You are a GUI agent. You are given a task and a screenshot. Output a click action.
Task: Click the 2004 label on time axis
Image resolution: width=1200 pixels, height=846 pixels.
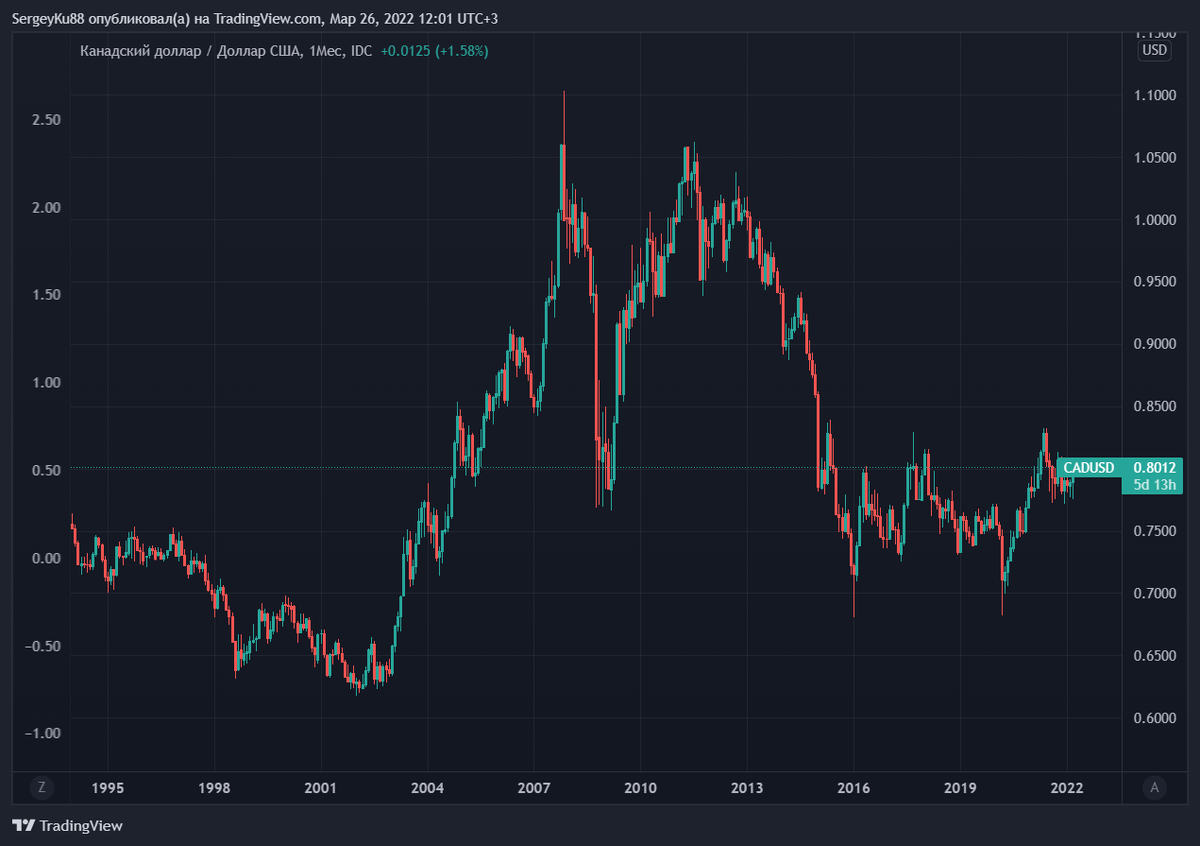(427, 787)
